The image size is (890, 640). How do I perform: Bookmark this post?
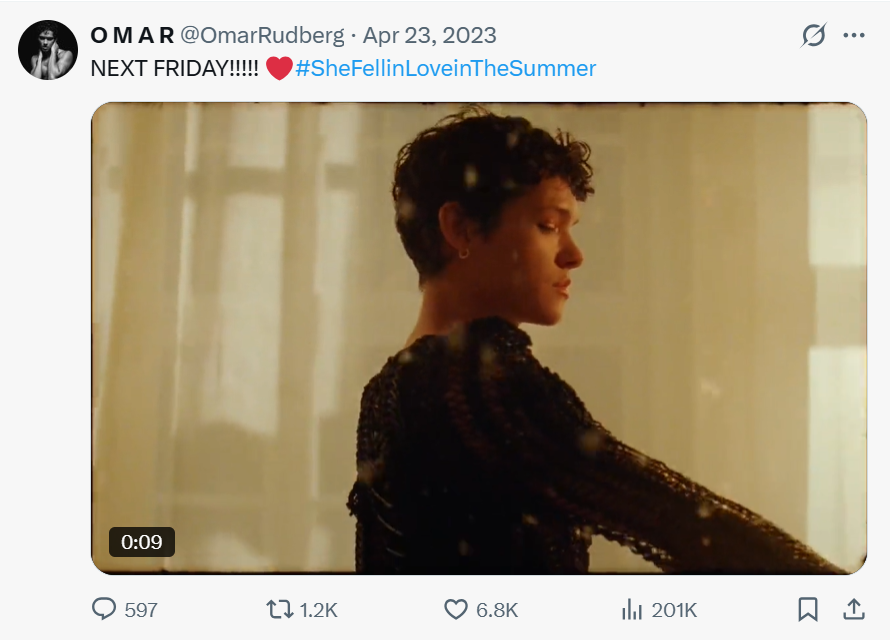click(x=808, y=609)
